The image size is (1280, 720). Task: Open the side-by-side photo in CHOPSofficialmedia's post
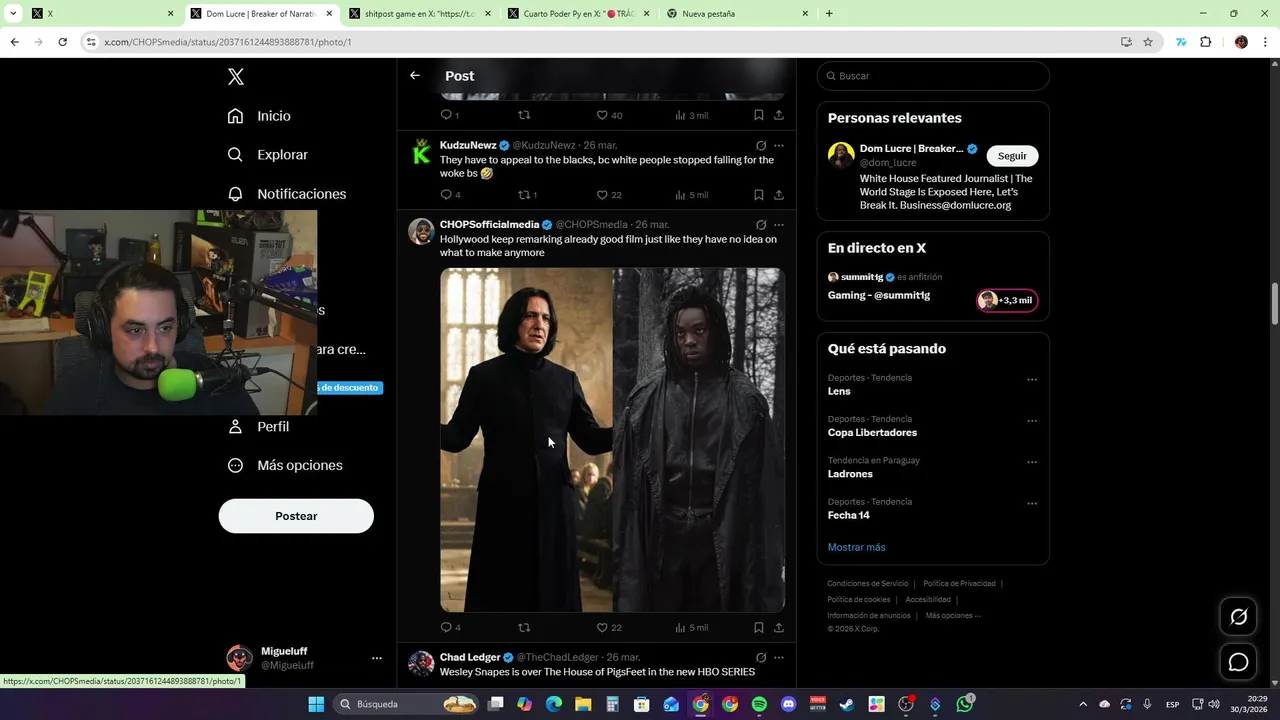click(x=612, y=440)
